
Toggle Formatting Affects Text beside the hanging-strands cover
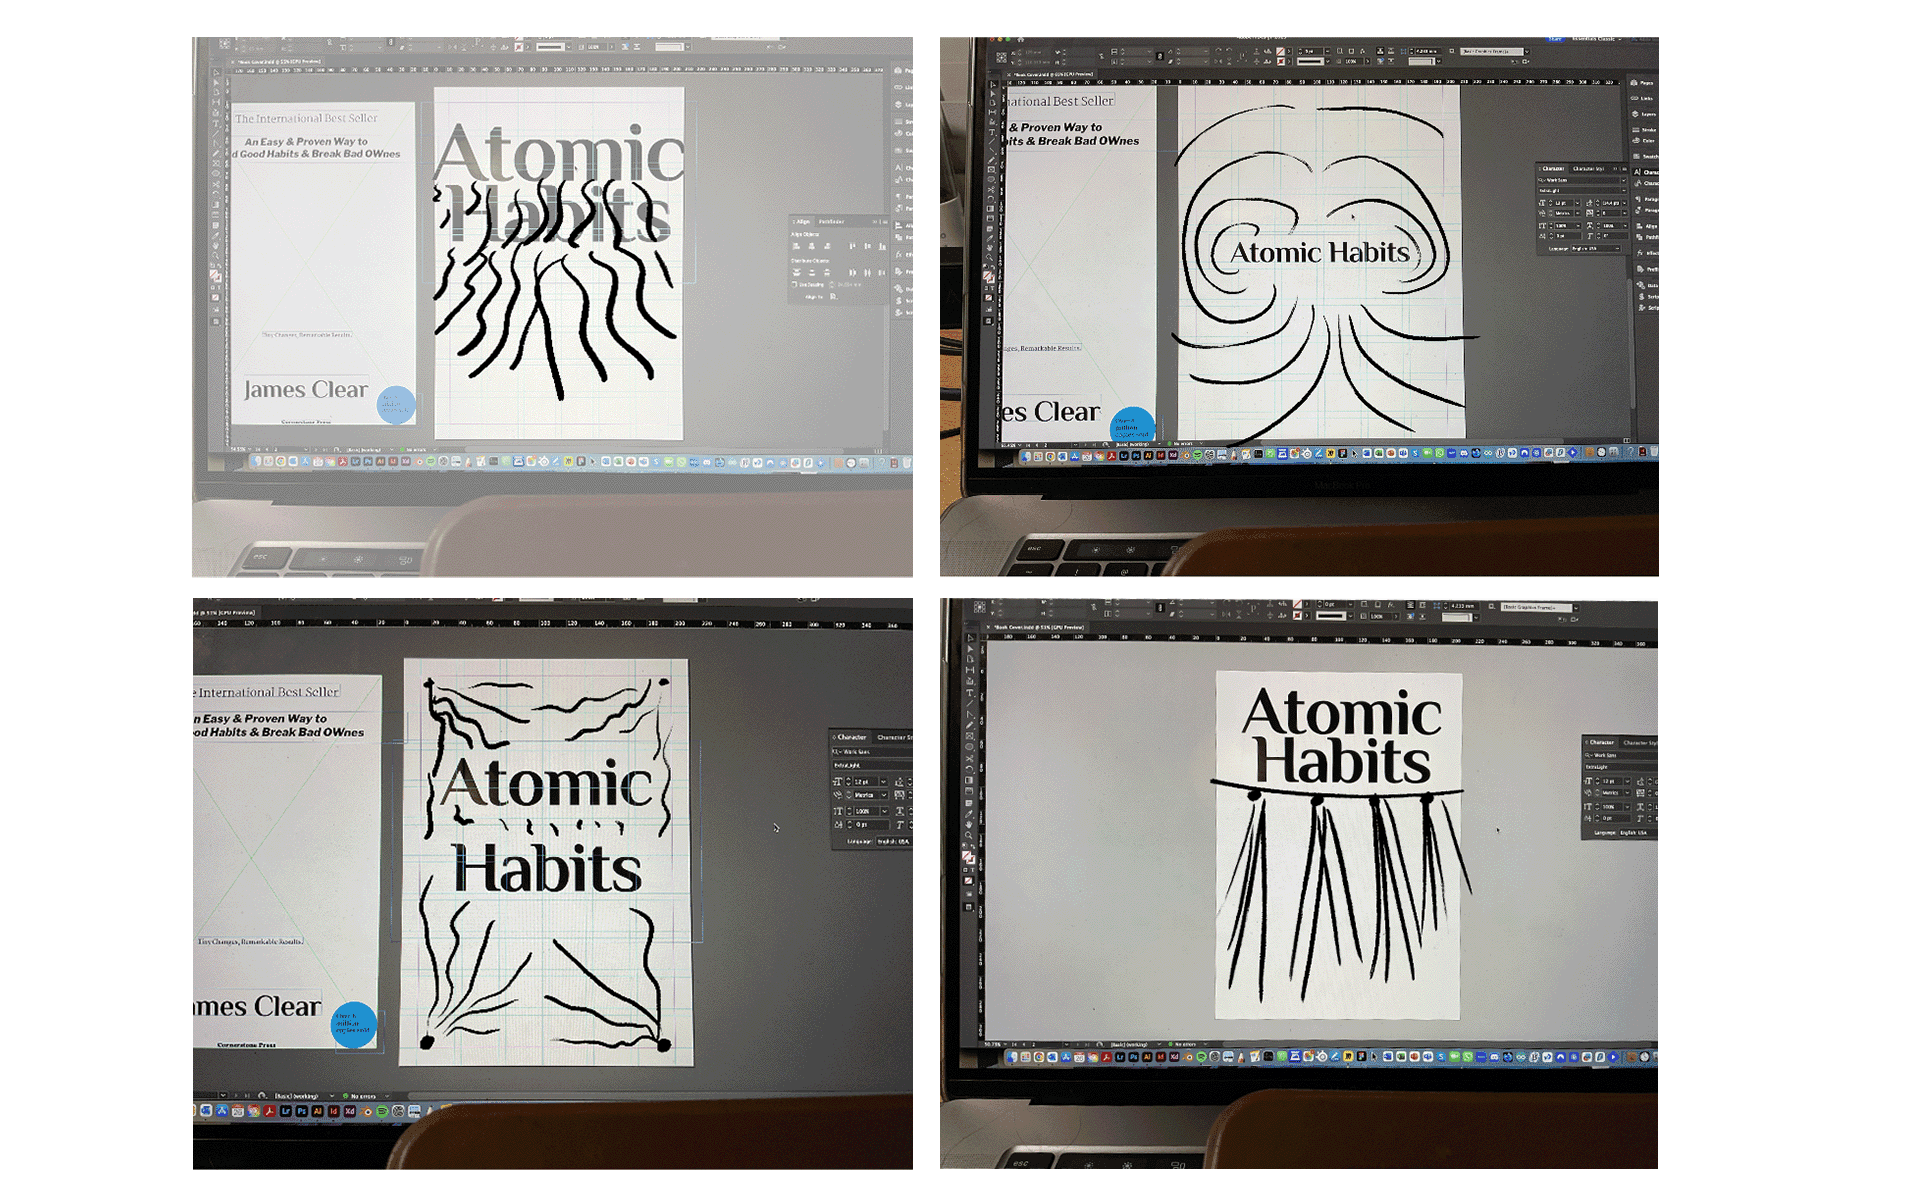click(x=973, y=870)
